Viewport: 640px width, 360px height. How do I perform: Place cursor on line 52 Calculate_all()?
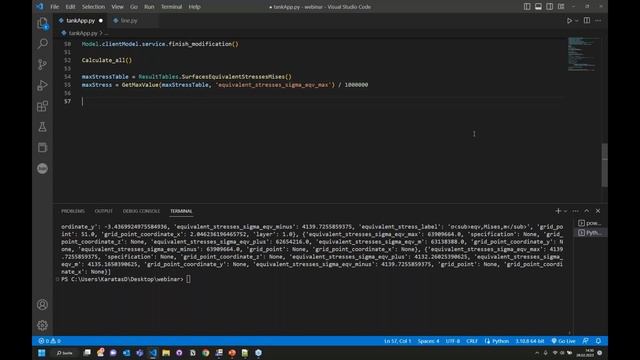pyautogui.click(x=107, y=60)
